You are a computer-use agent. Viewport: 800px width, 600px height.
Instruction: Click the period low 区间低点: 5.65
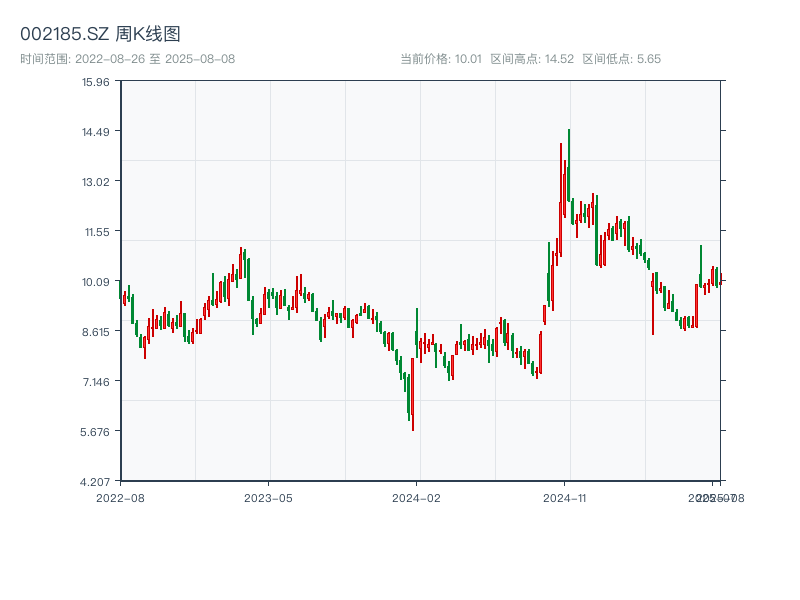(x=621, y=59)
